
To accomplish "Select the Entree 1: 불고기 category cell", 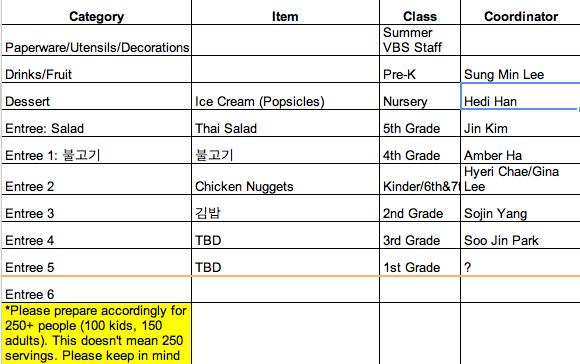I will 97,150.
